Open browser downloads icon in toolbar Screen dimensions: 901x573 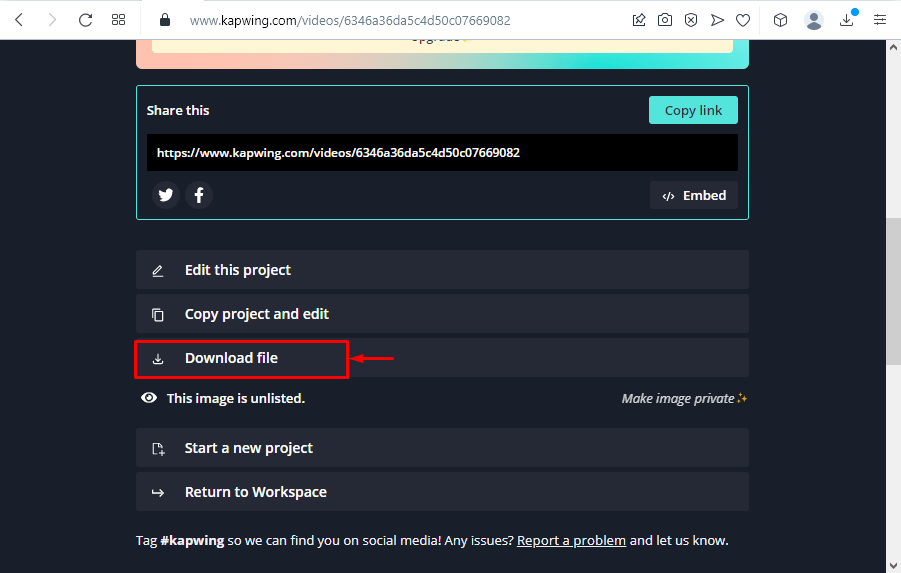coord(846,20)
